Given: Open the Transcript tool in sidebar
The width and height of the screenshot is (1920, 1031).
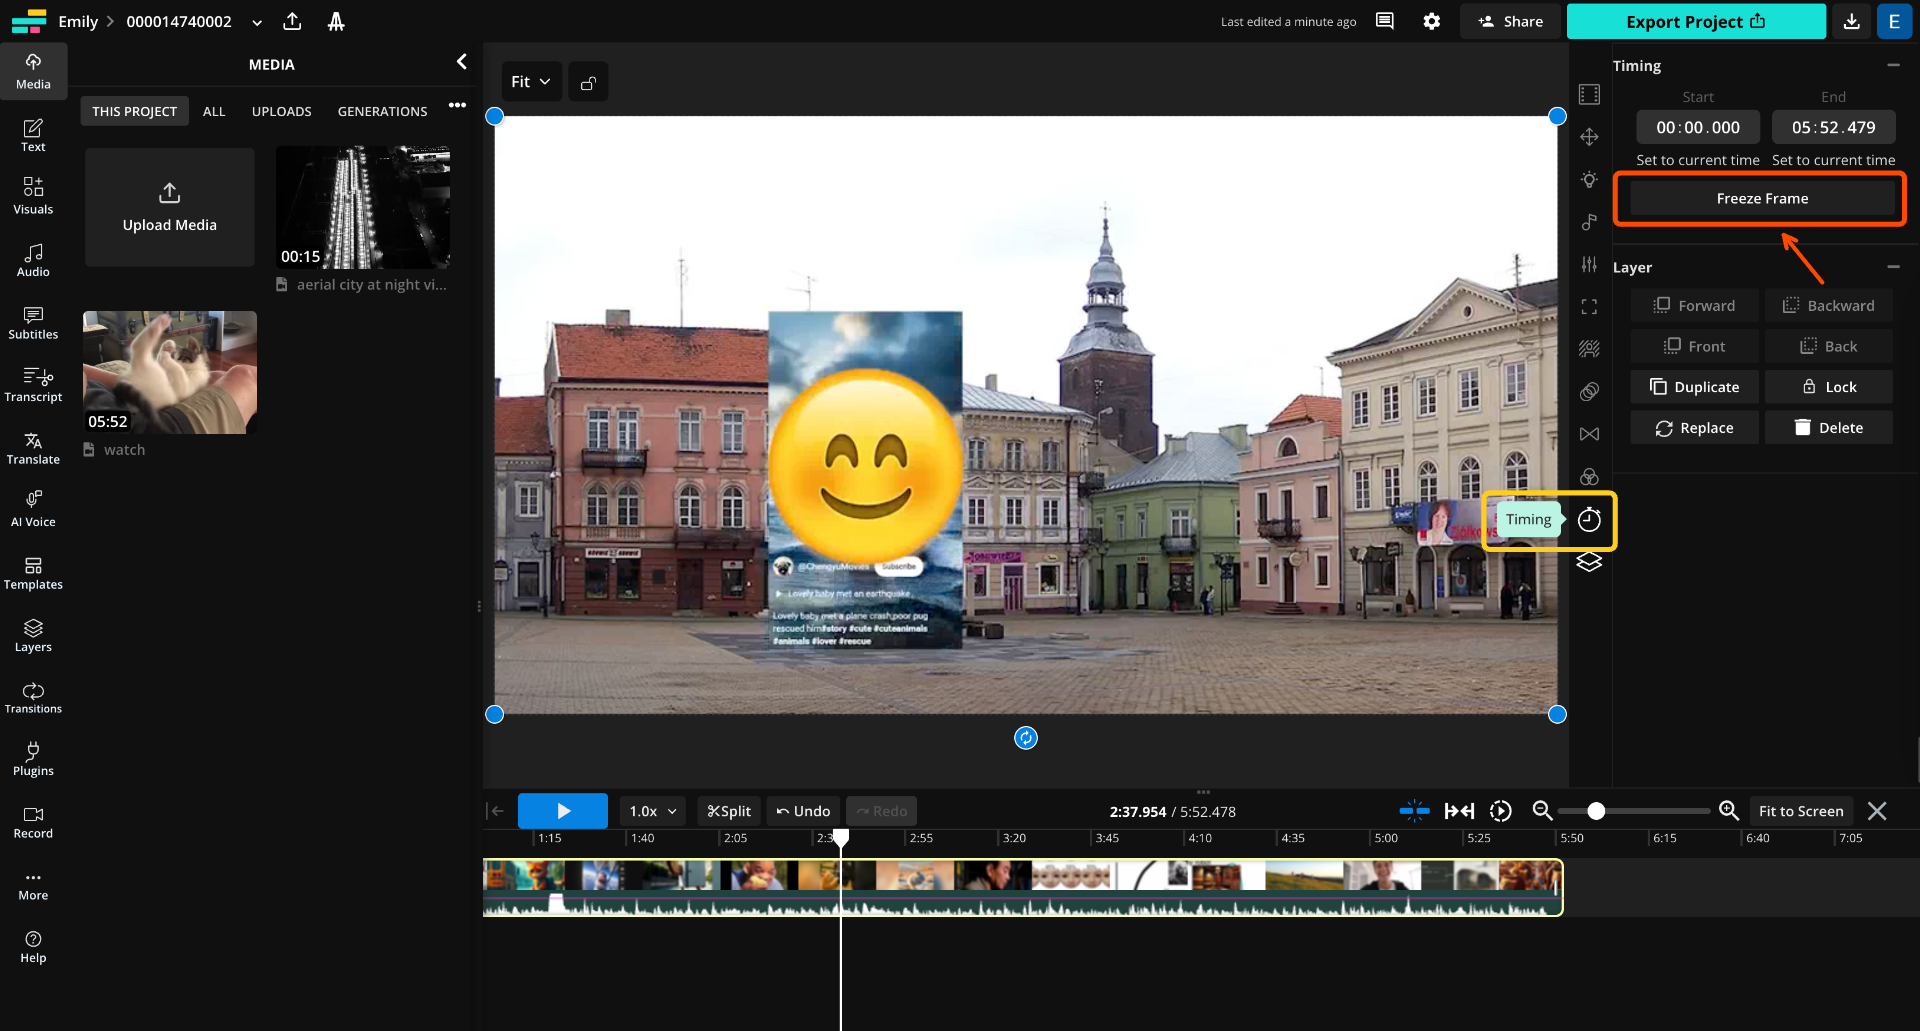Looking at the screenshot, I should 33,384.
